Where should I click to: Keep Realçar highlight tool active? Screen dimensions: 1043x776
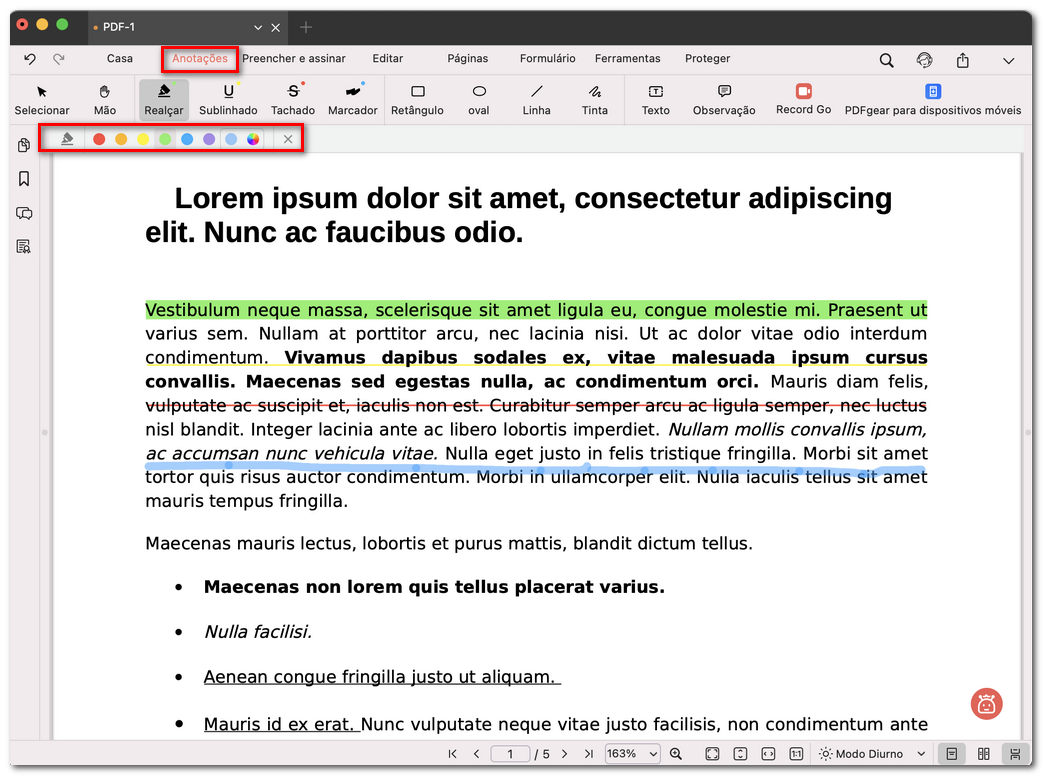163,99
